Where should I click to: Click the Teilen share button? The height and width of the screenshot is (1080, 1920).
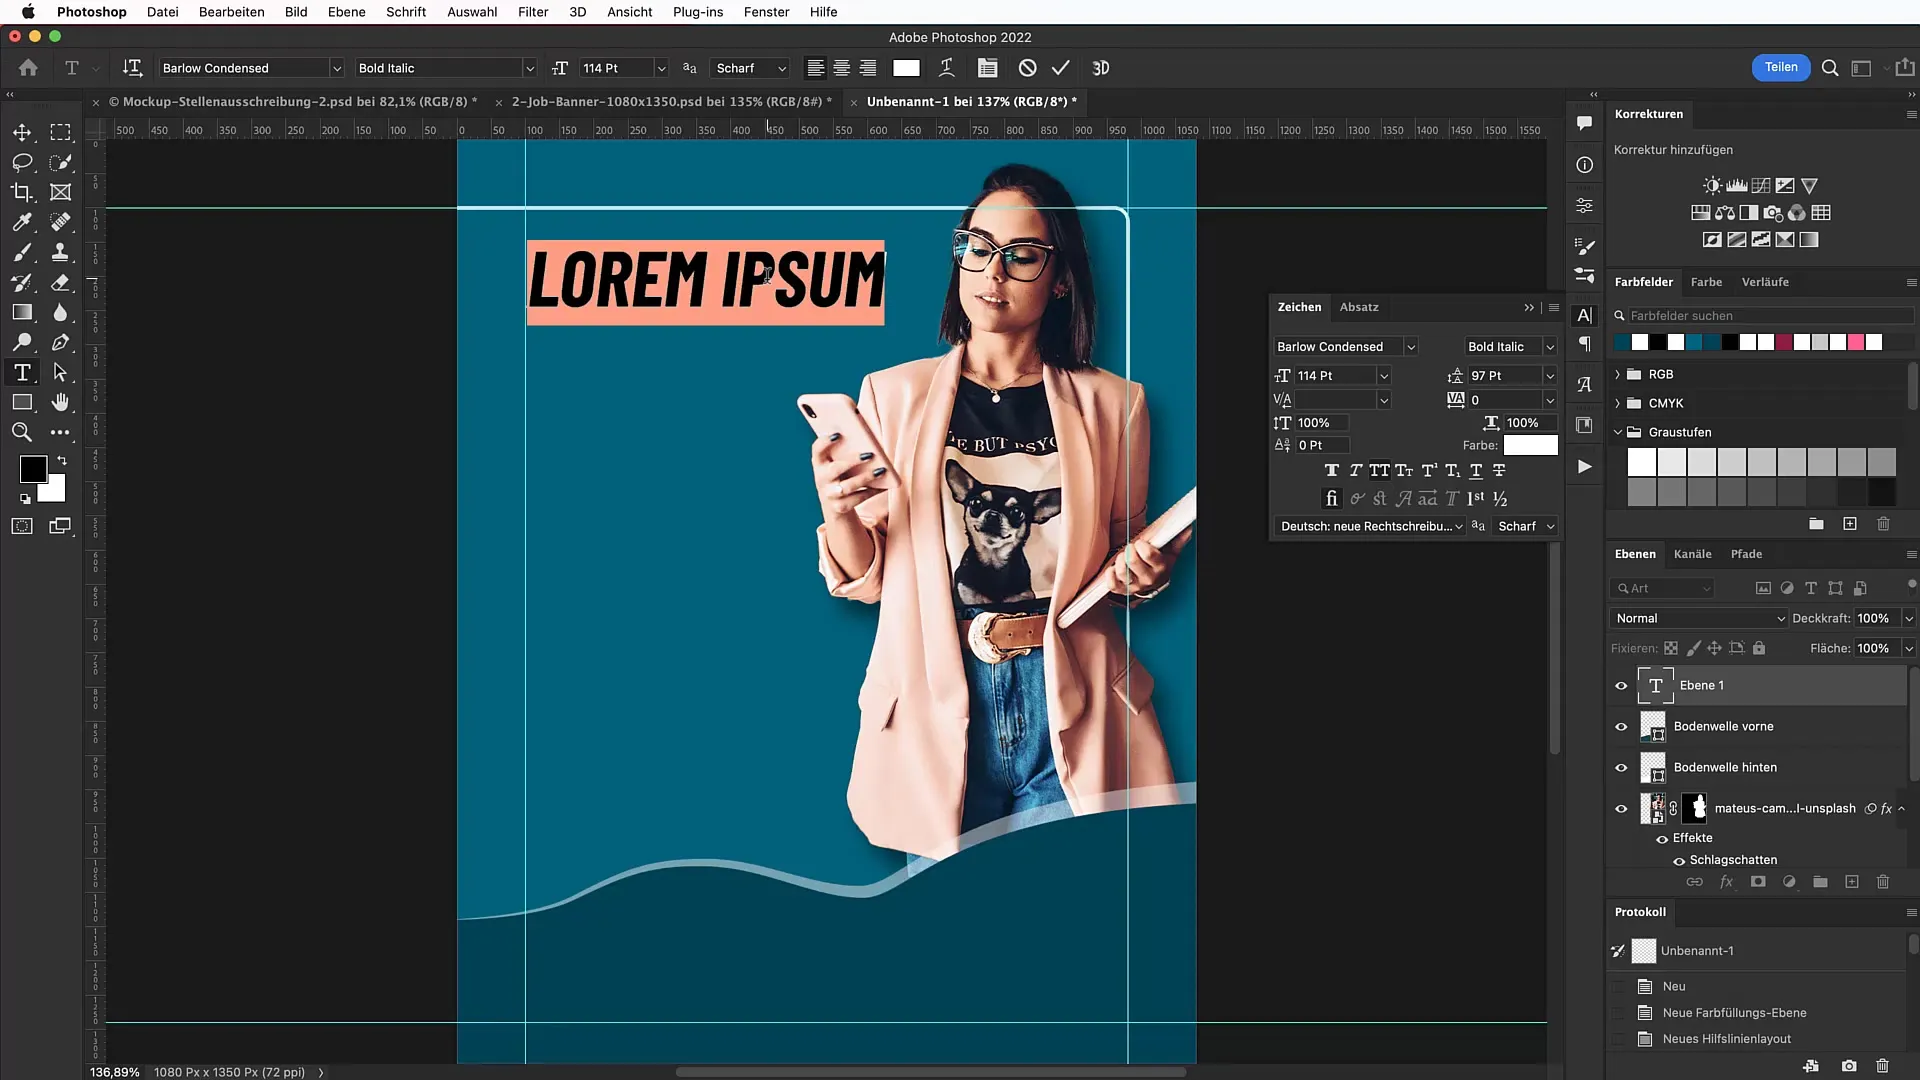pyautogui.click(x=1782, y=67)
